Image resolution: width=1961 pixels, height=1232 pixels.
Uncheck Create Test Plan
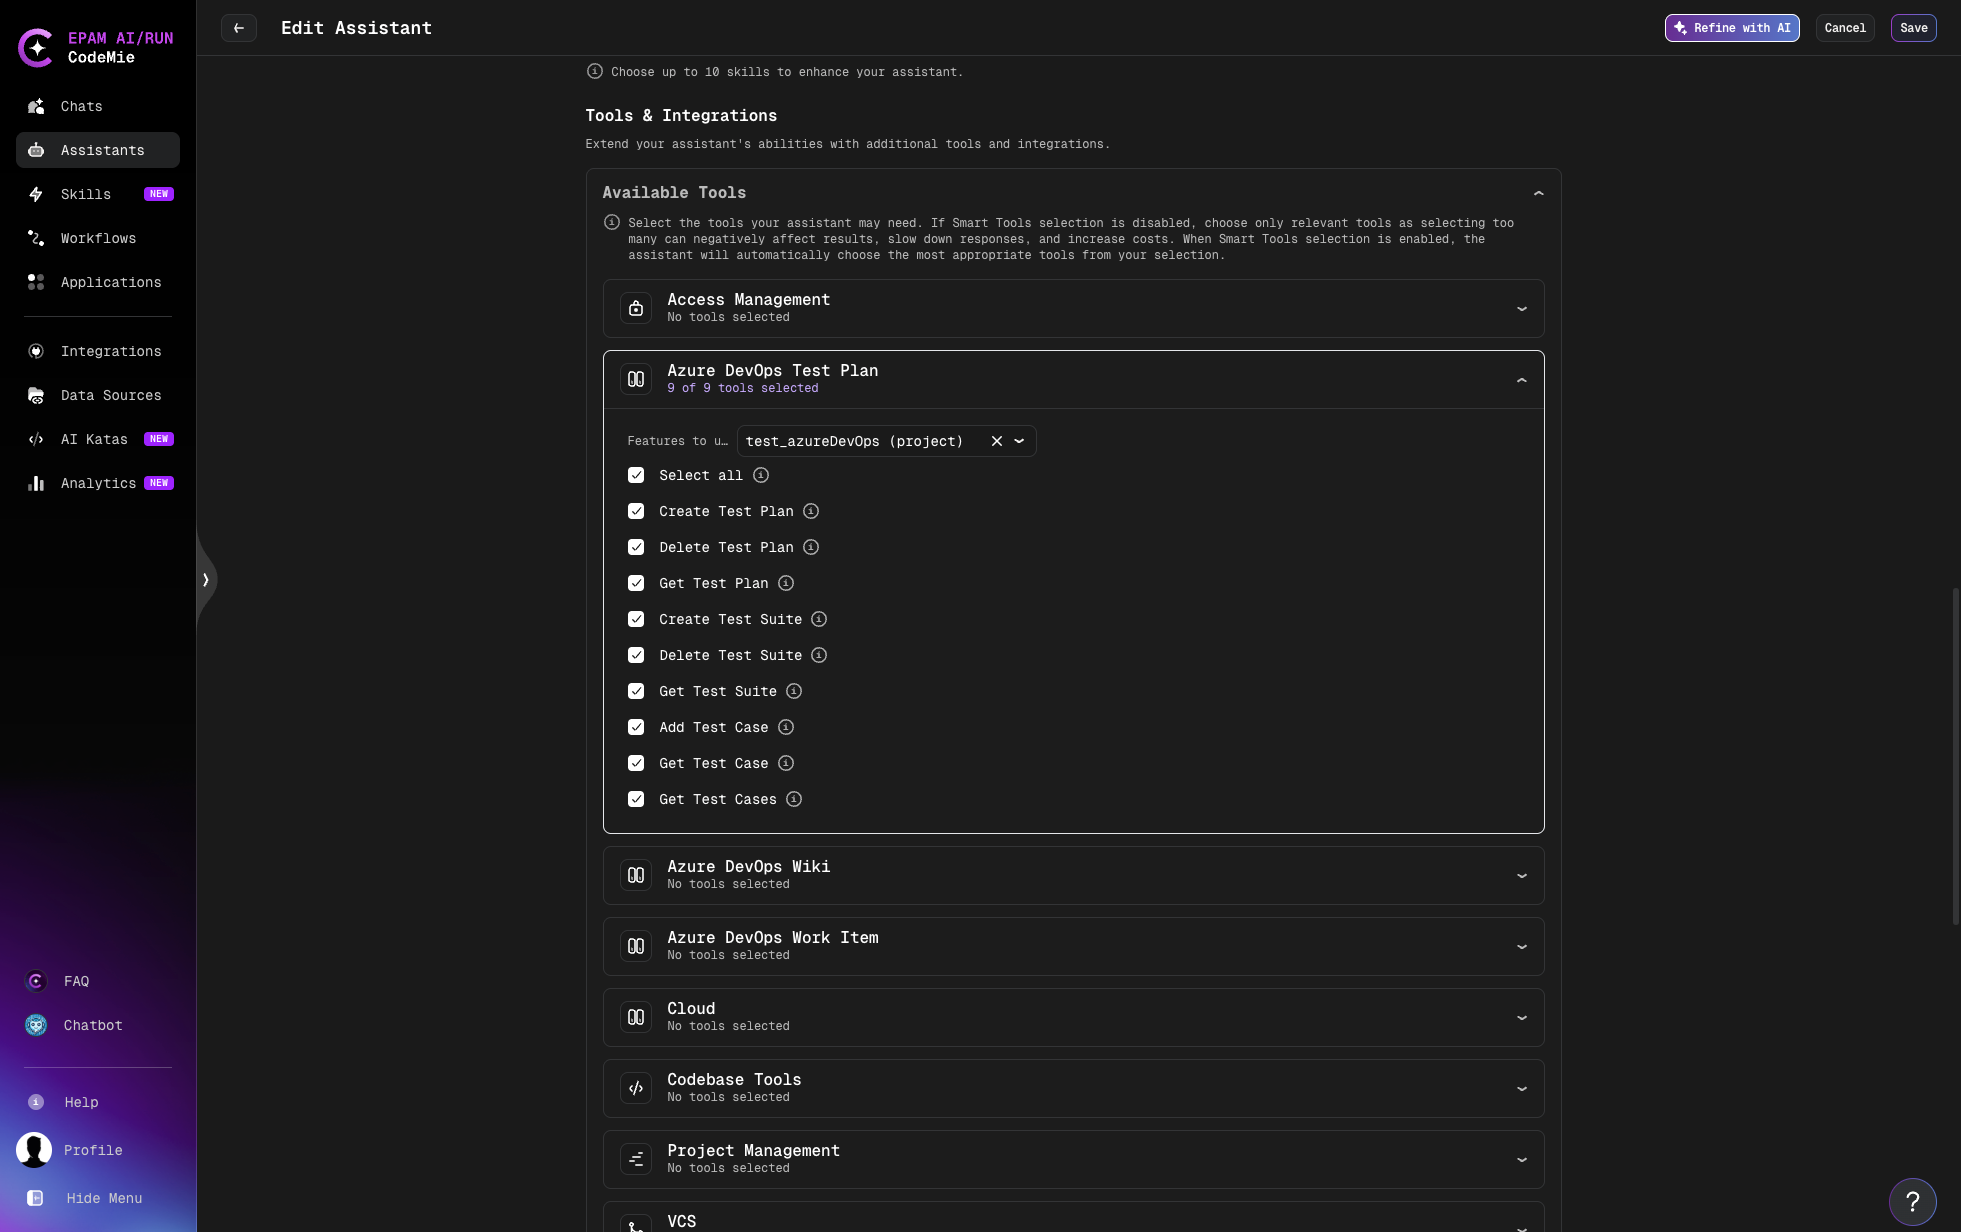(x=636, y=511)
